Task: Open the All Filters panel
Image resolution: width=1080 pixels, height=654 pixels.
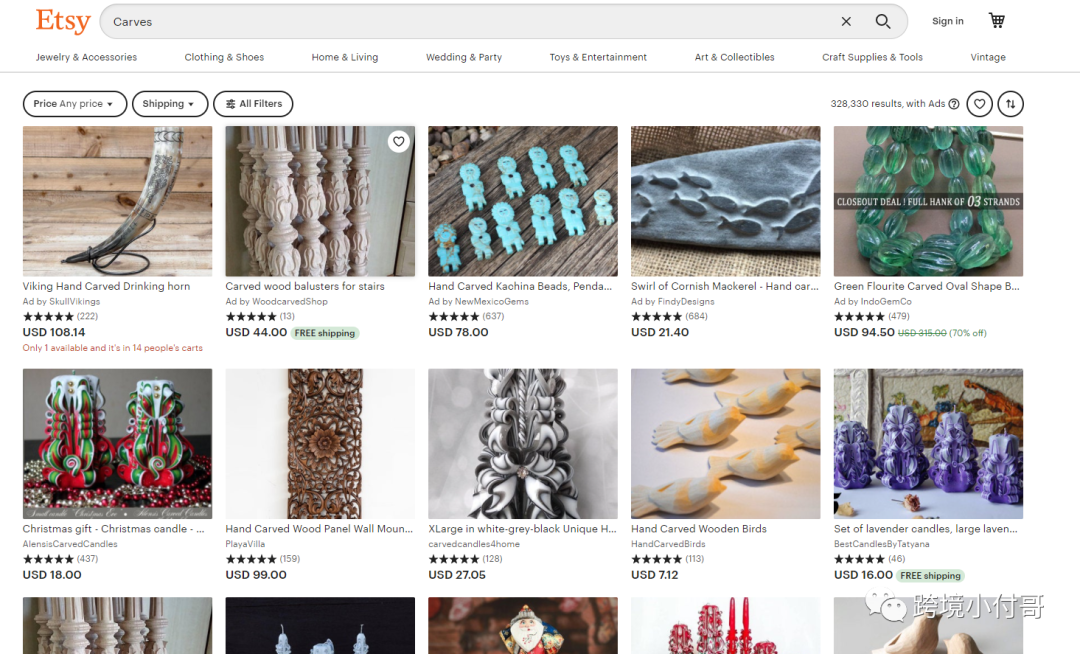Action: [253, 104]
